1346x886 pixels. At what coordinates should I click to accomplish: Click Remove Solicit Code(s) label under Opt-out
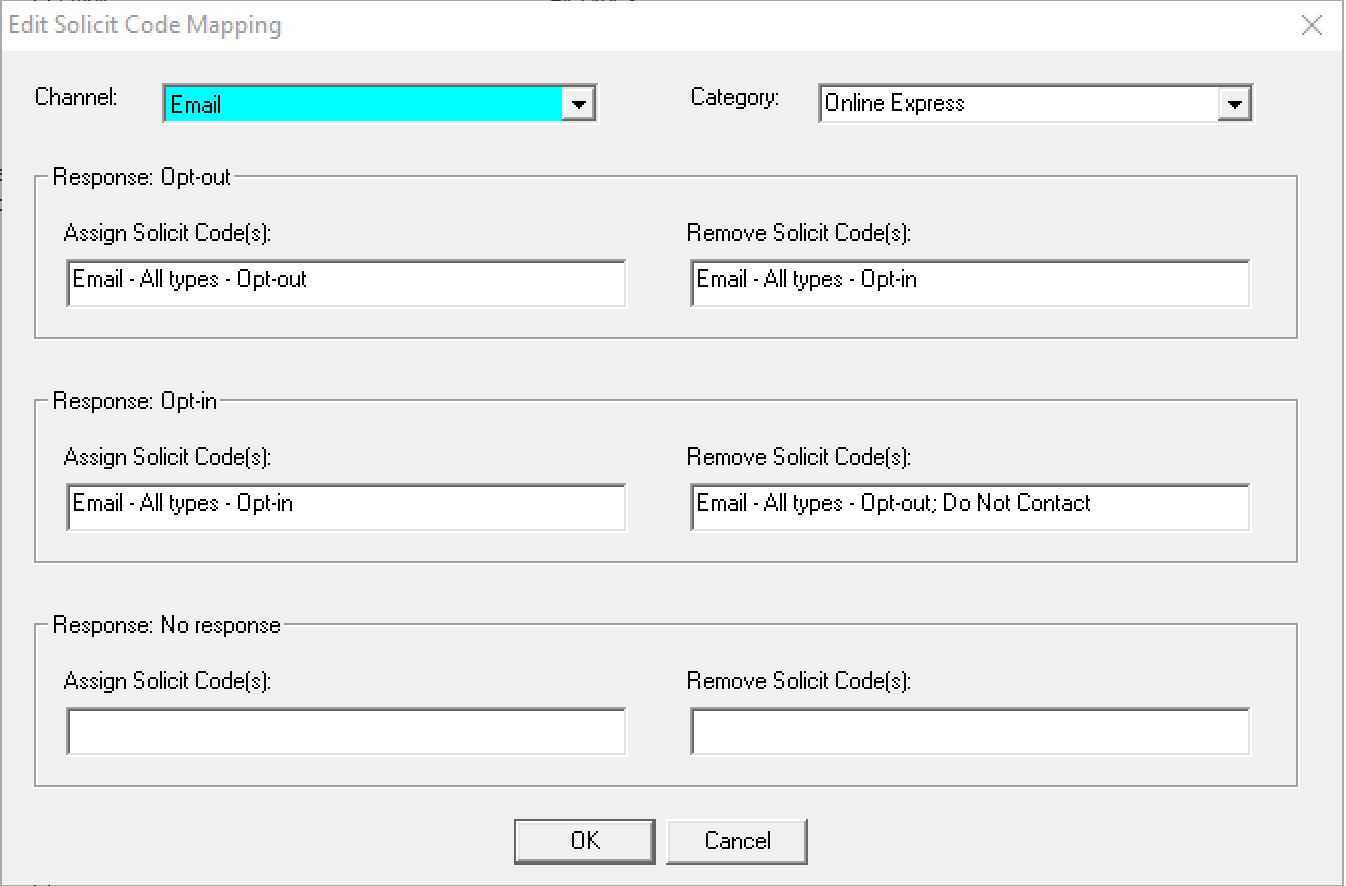[799, 233]
